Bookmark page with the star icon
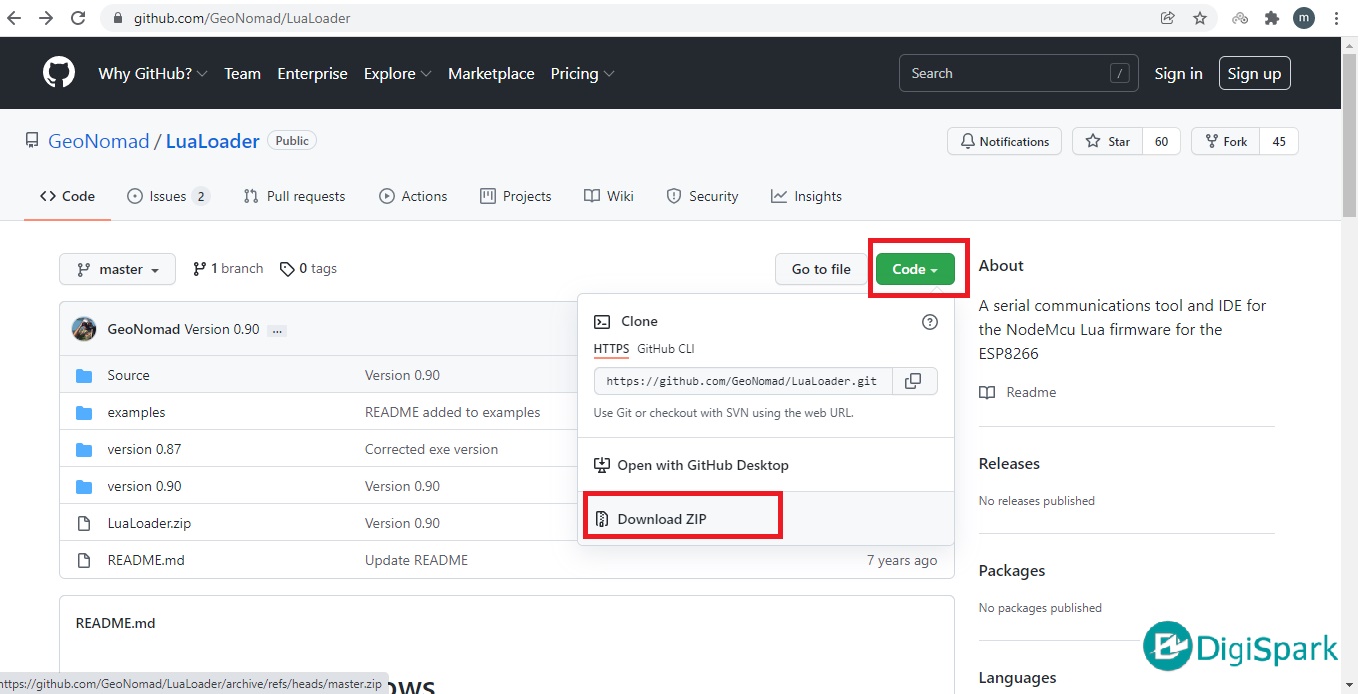 coord(1199,18)
